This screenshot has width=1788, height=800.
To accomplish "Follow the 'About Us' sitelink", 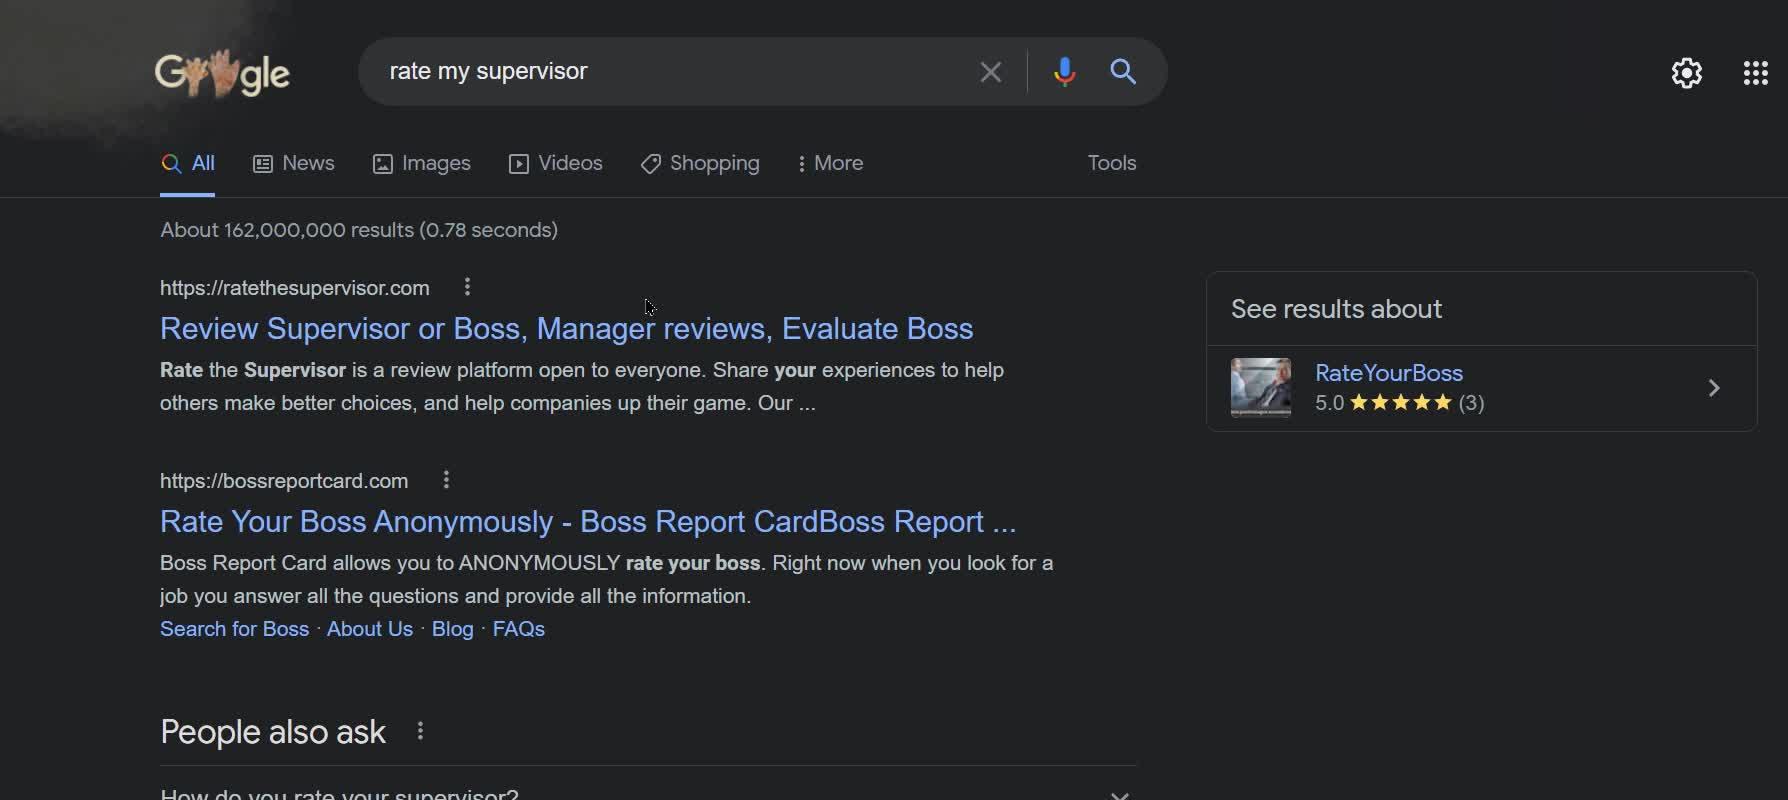I will (x=370, y=629).
